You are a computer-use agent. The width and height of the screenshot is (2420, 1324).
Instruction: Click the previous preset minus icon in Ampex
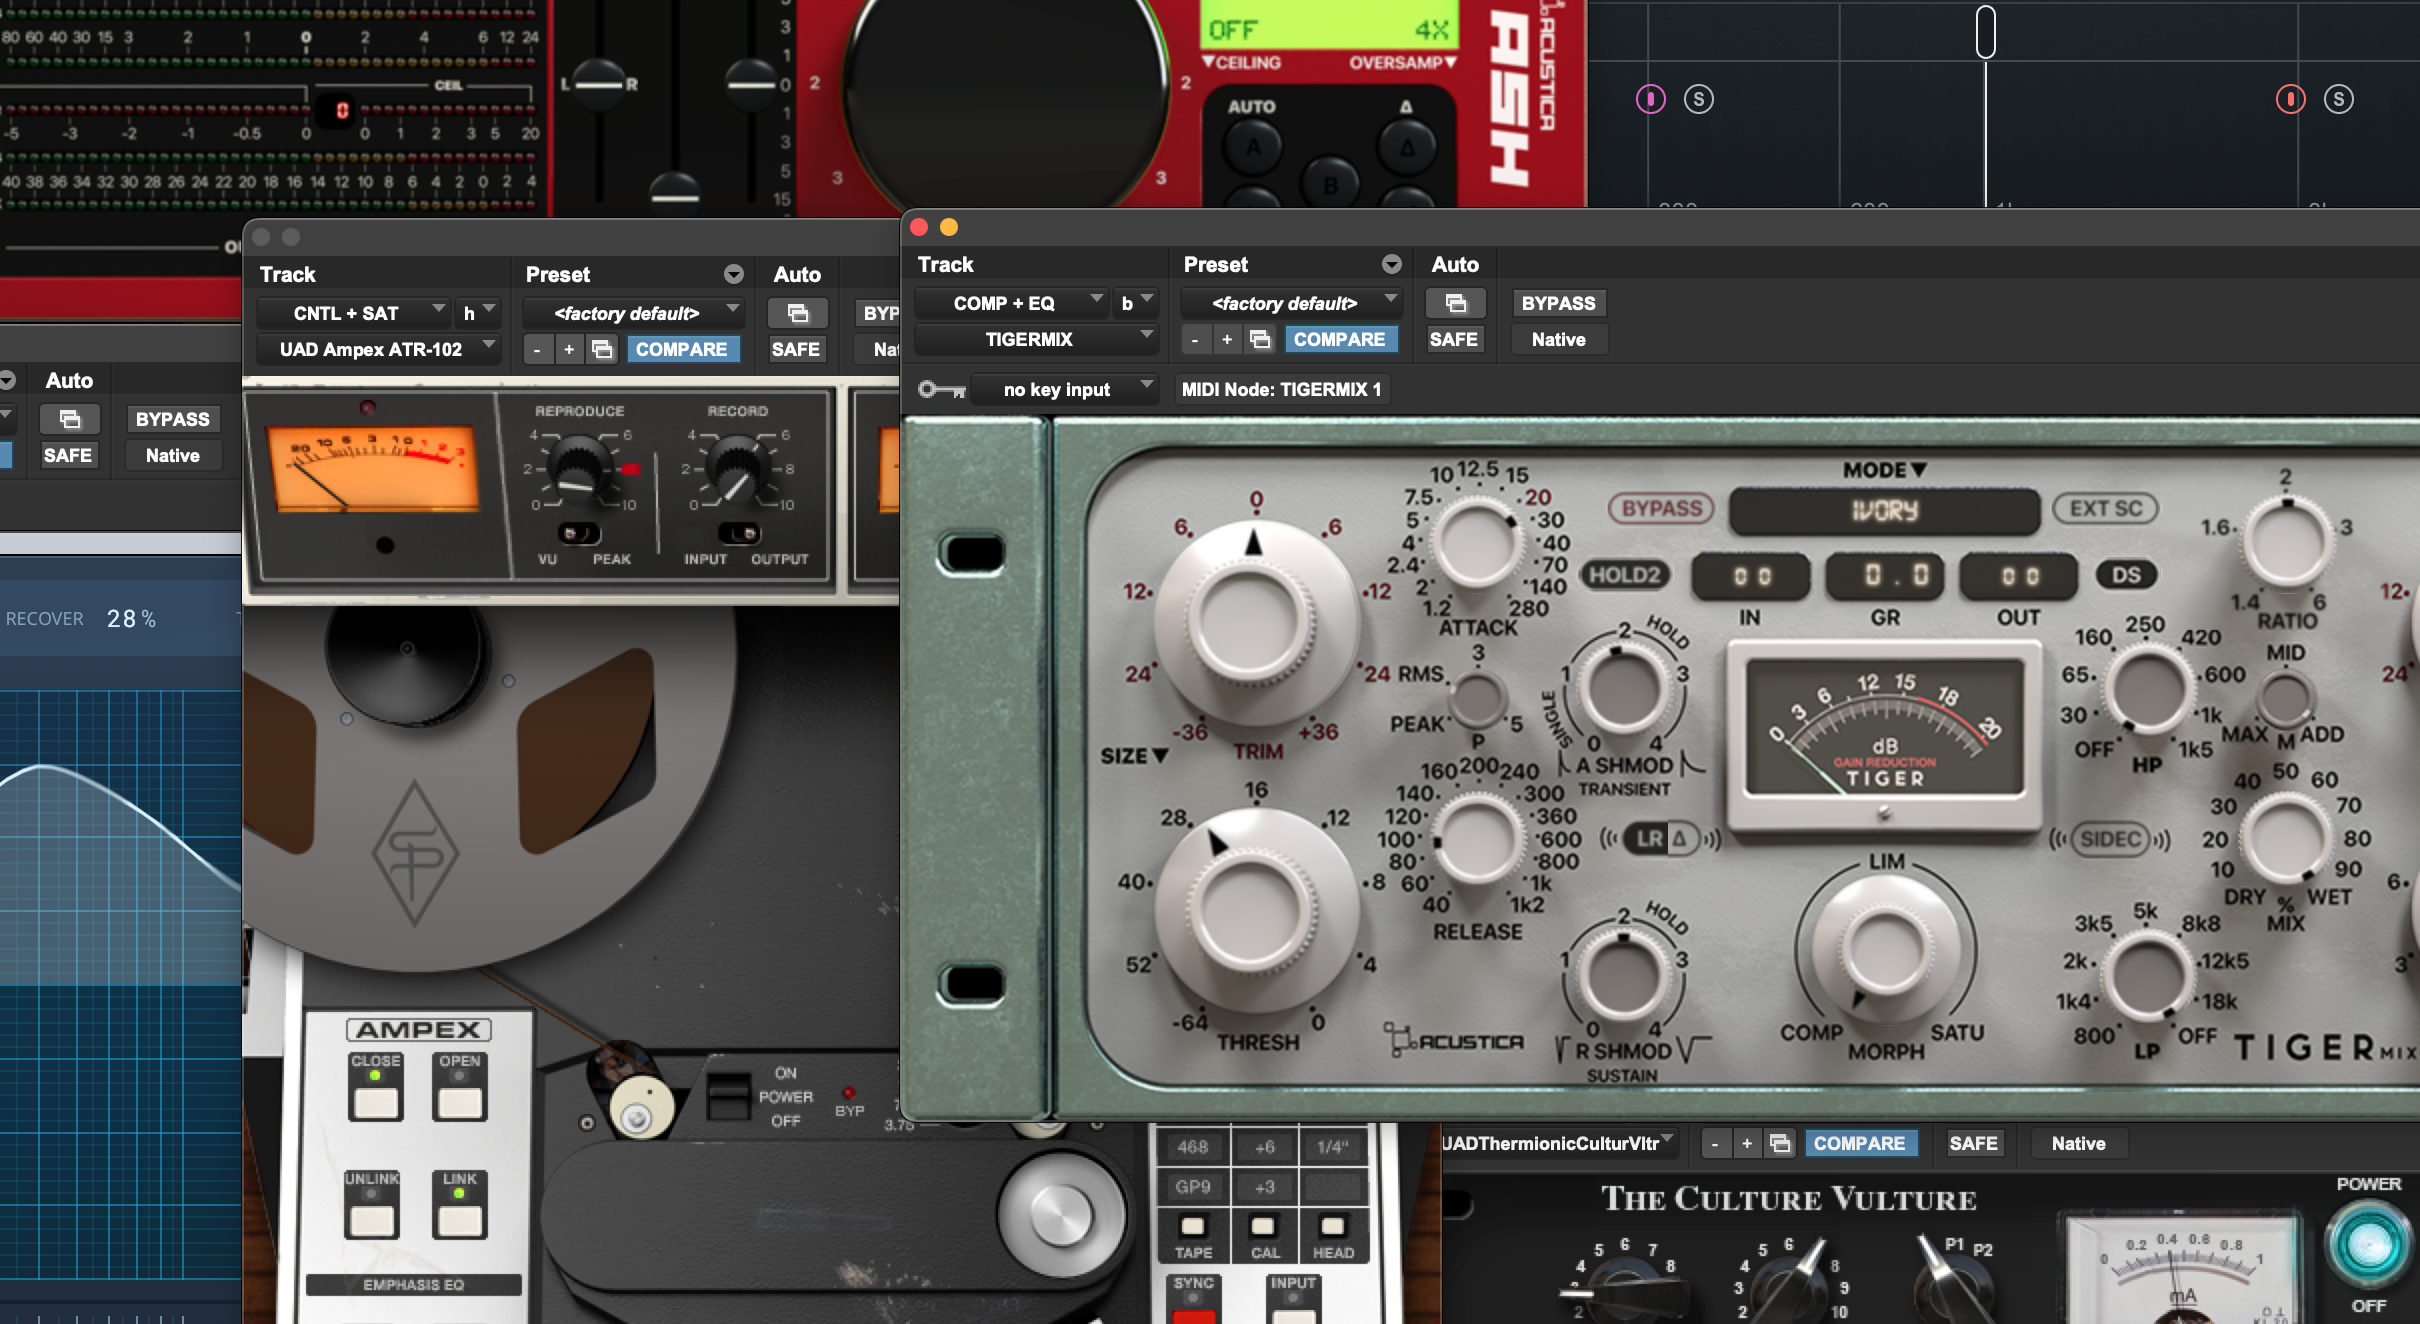[x=537, y=349]
